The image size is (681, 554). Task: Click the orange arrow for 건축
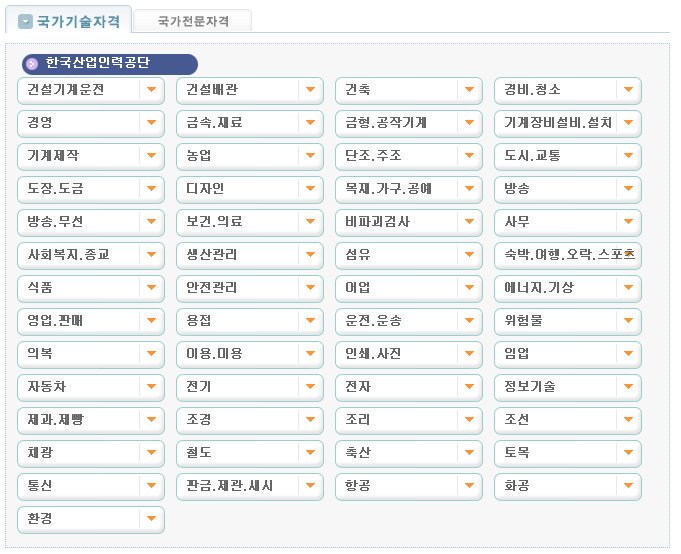pos(470,90)
